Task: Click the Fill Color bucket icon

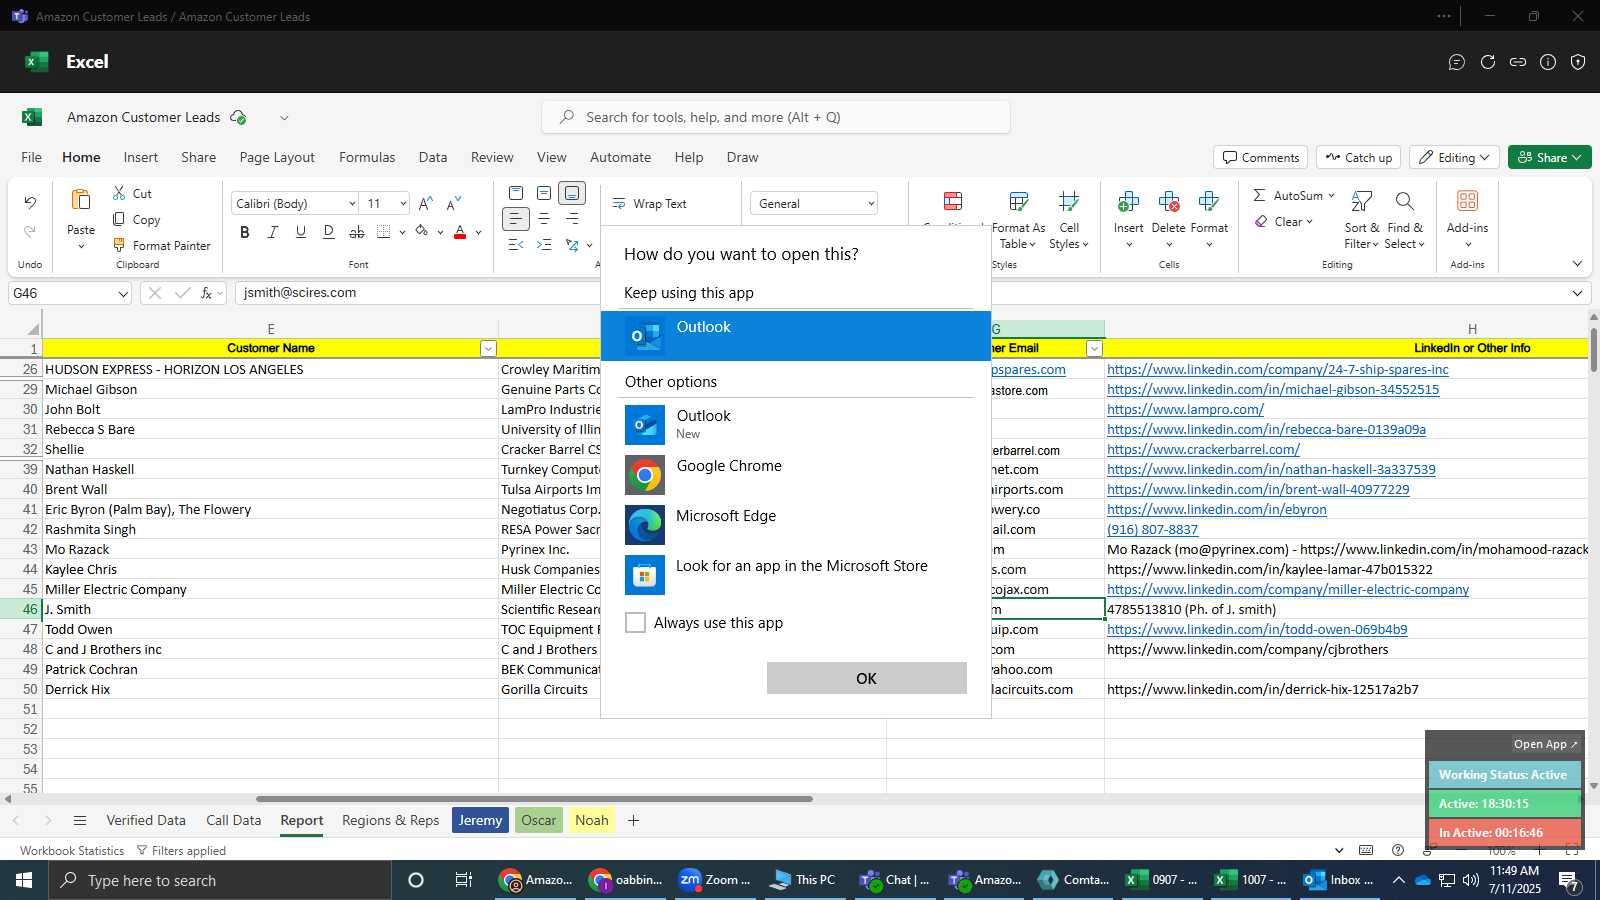Action: pos(422,232)
